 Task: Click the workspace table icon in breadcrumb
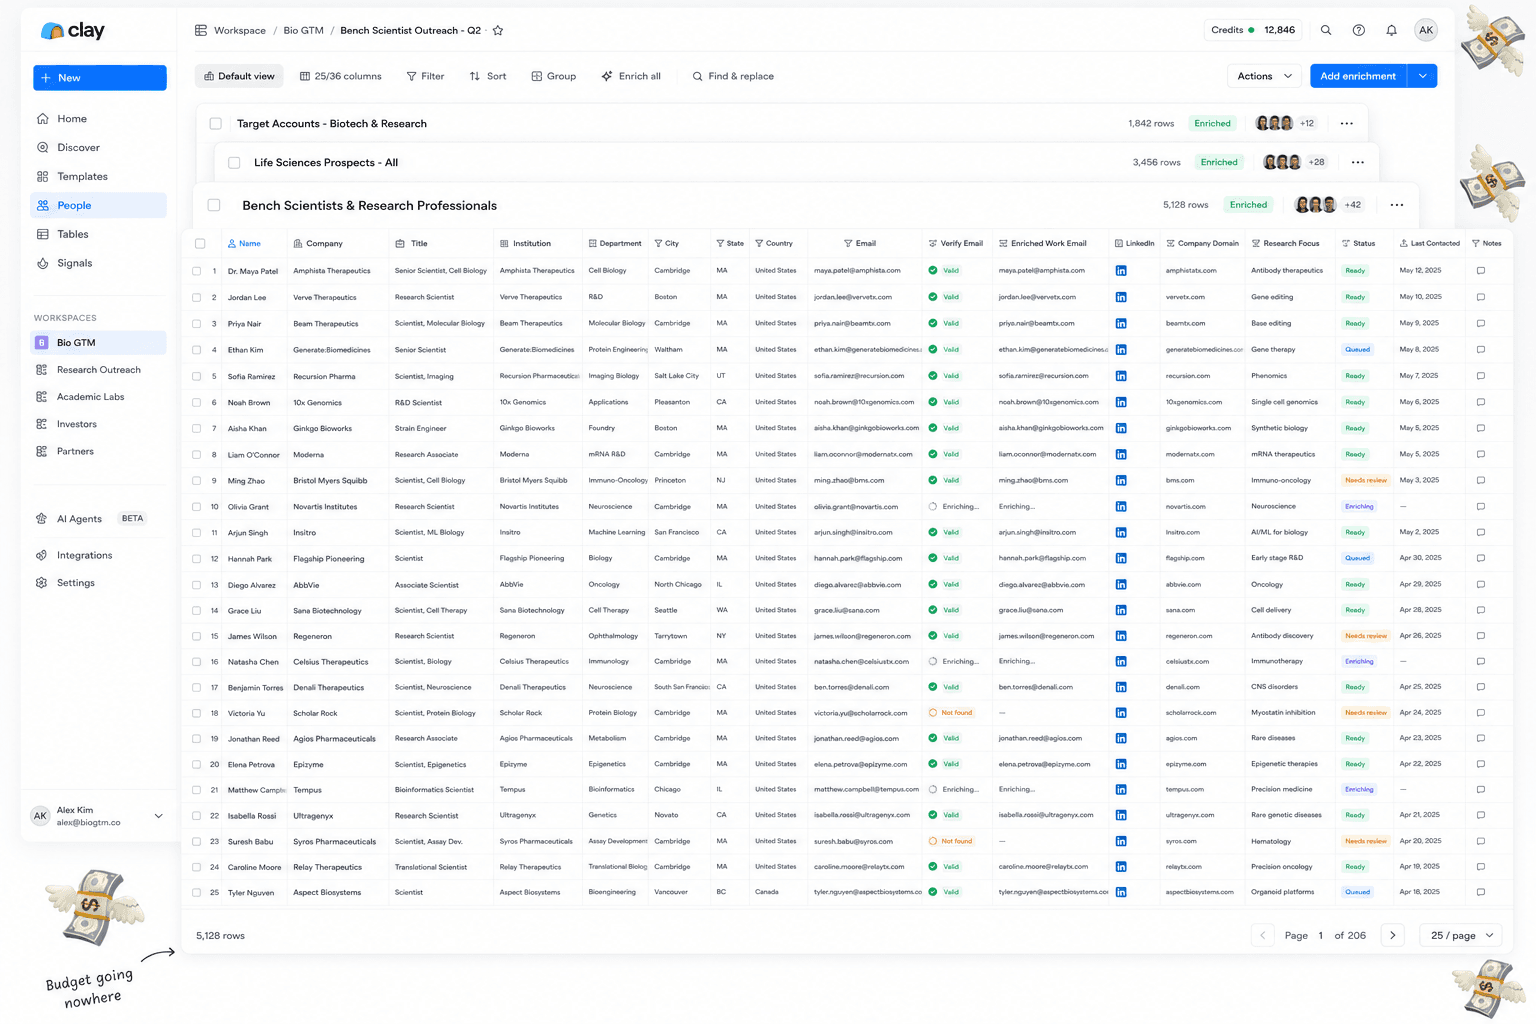tap(201, 30)
